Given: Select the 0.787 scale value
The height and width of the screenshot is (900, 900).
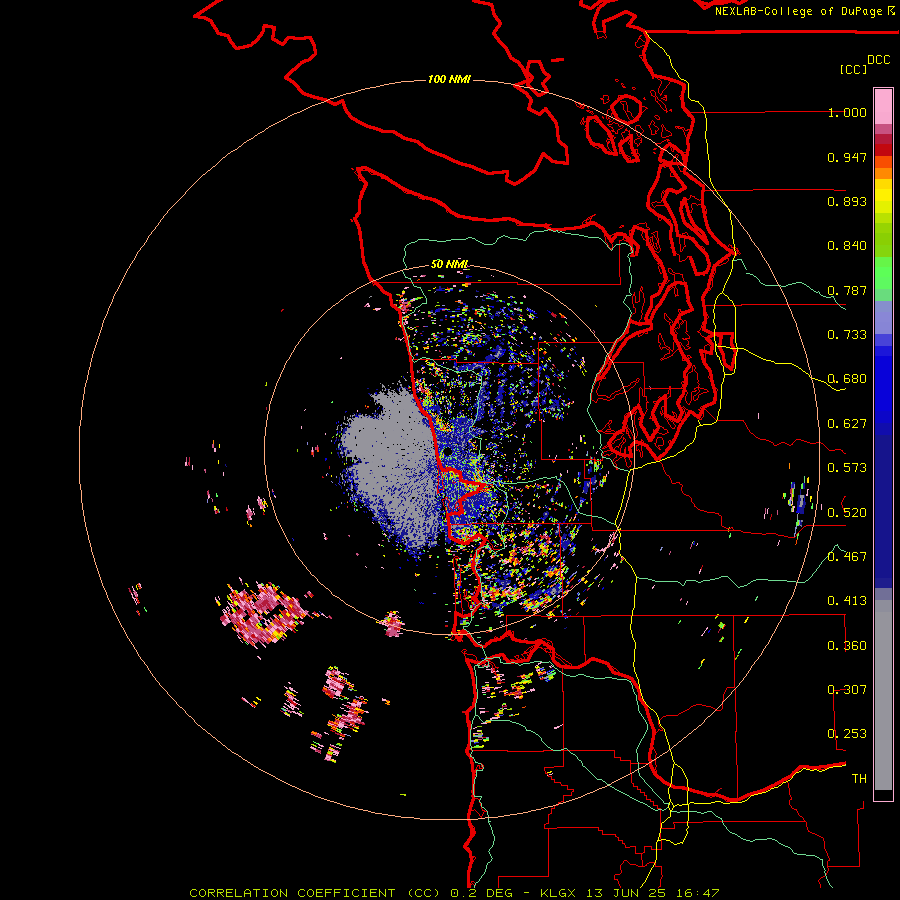Looking at the screenshot, I should pos(847,290).
